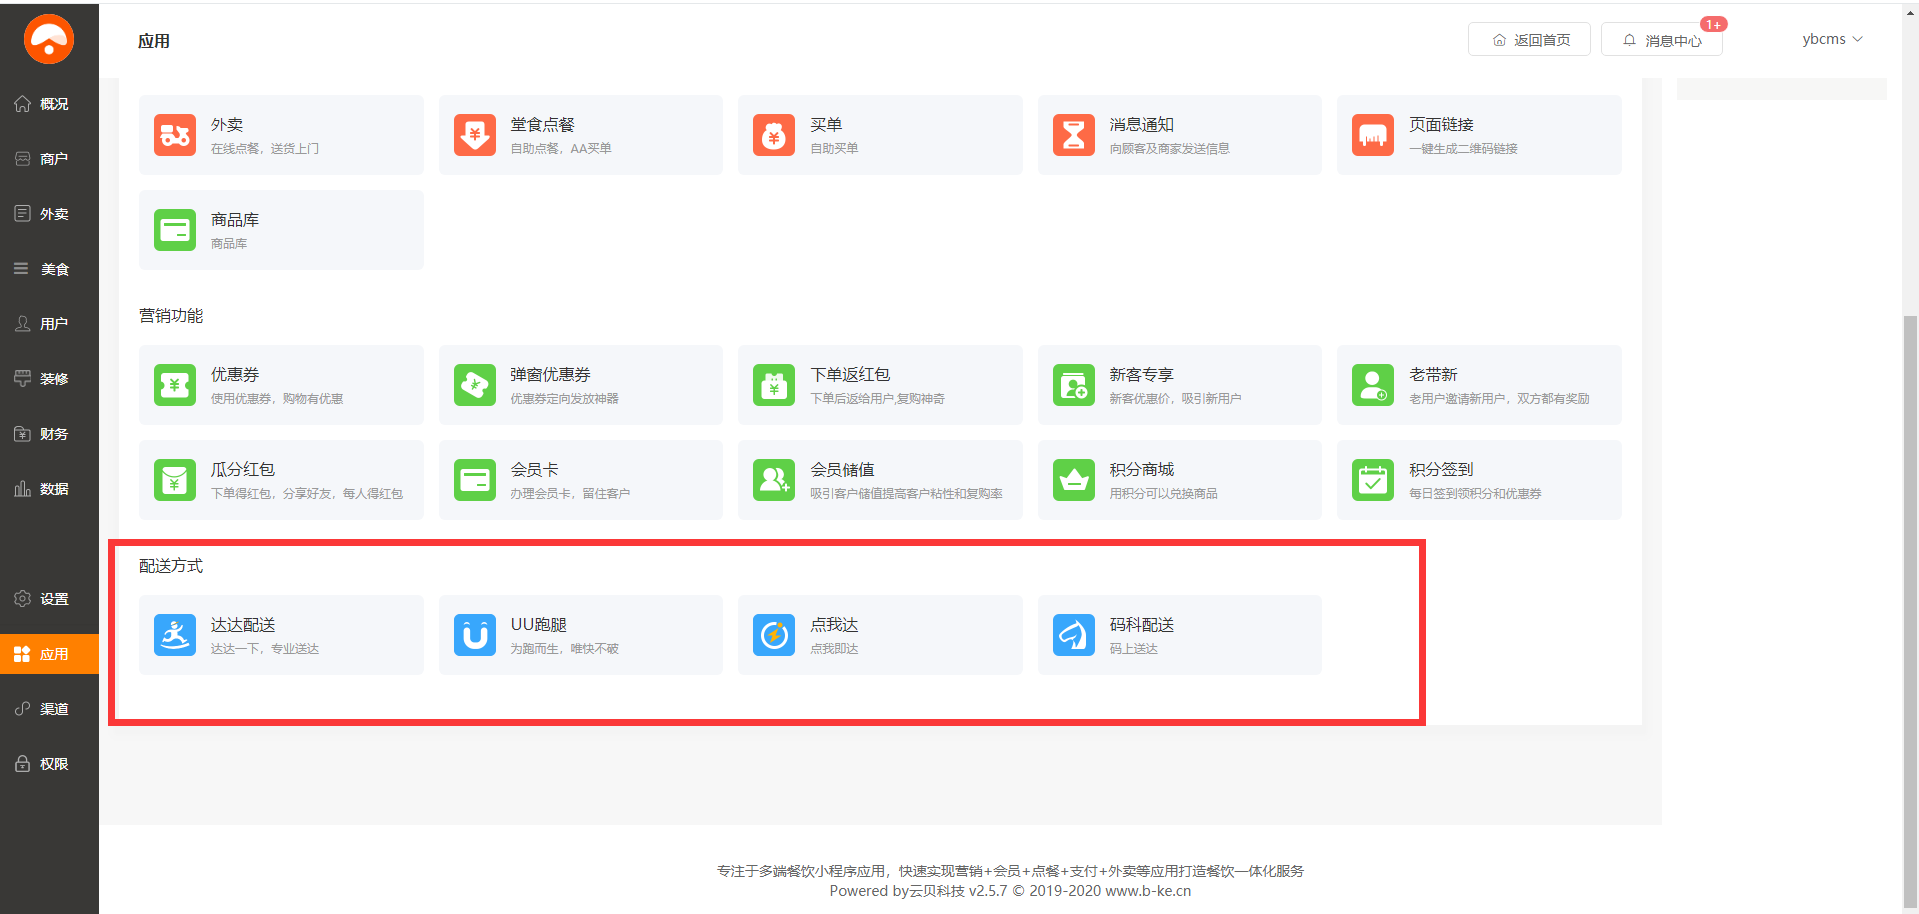
Task: Click the 返回首页 button
Action: click(1529, 40)
